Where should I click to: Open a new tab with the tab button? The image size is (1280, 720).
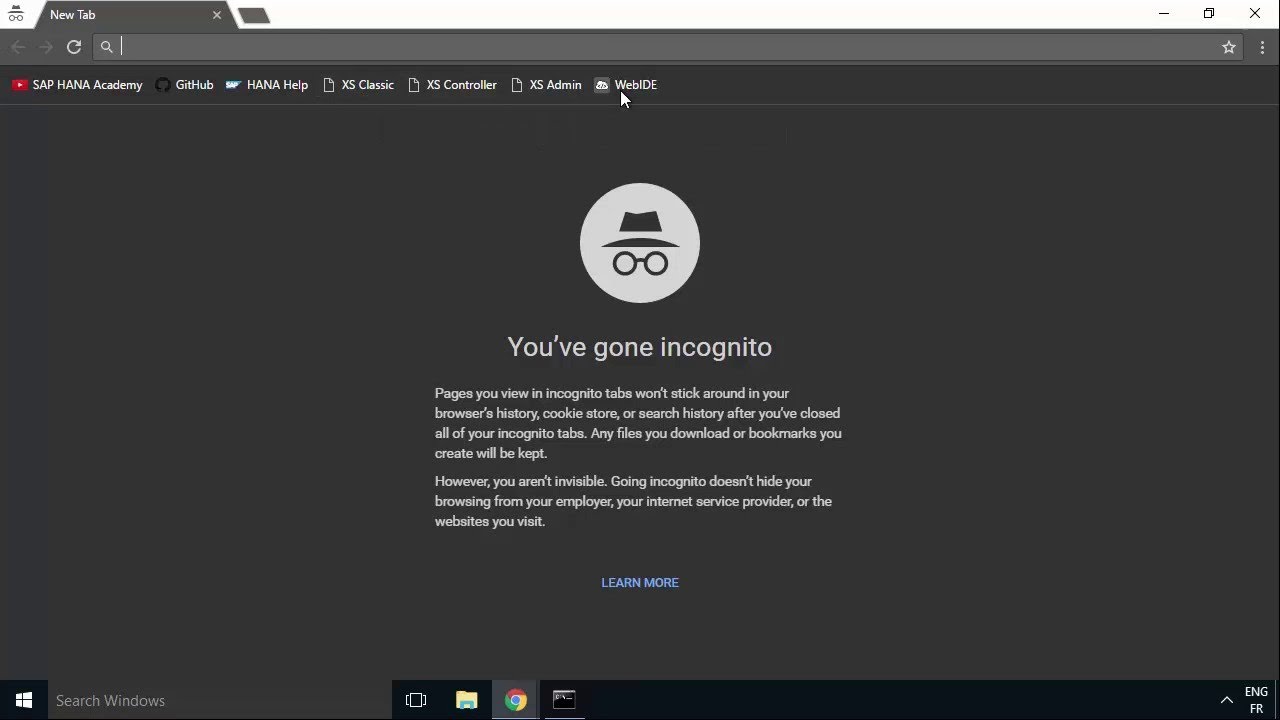pyautogui.click(x=254, y=16)
